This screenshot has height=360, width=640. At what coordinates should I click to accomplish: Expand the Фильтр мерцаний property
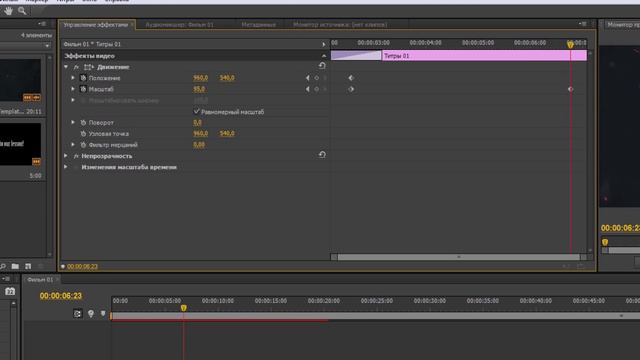[x=73, y=144]
